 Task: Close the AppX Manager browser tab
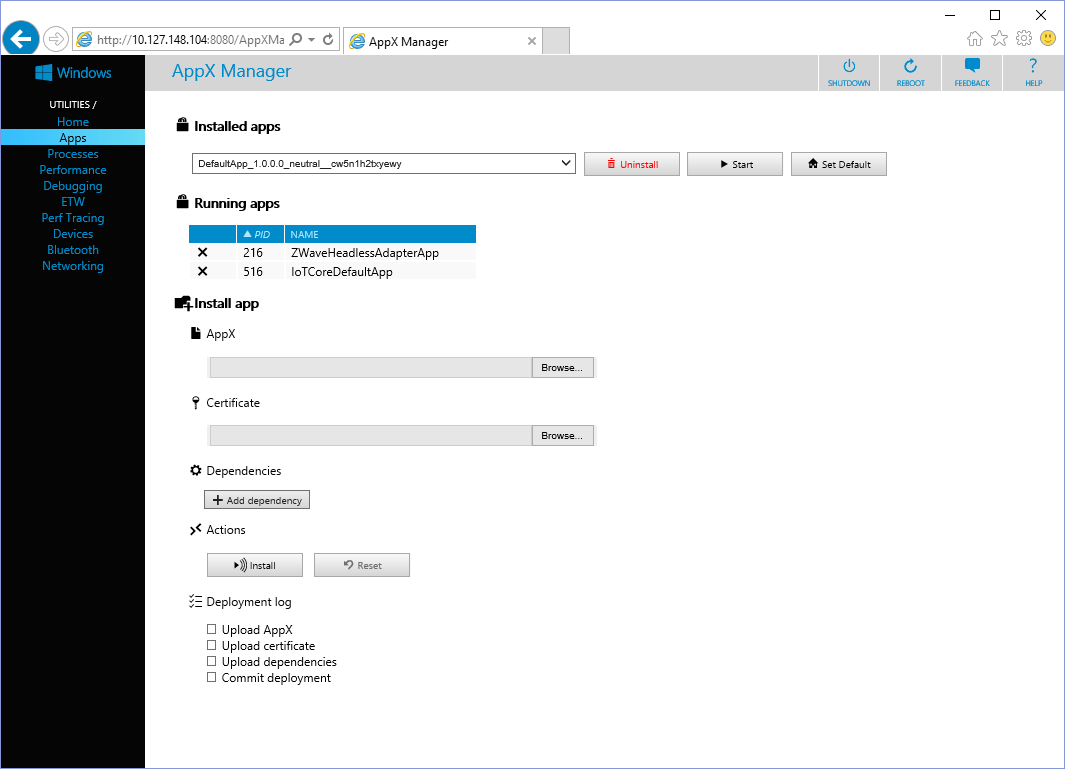532,41
